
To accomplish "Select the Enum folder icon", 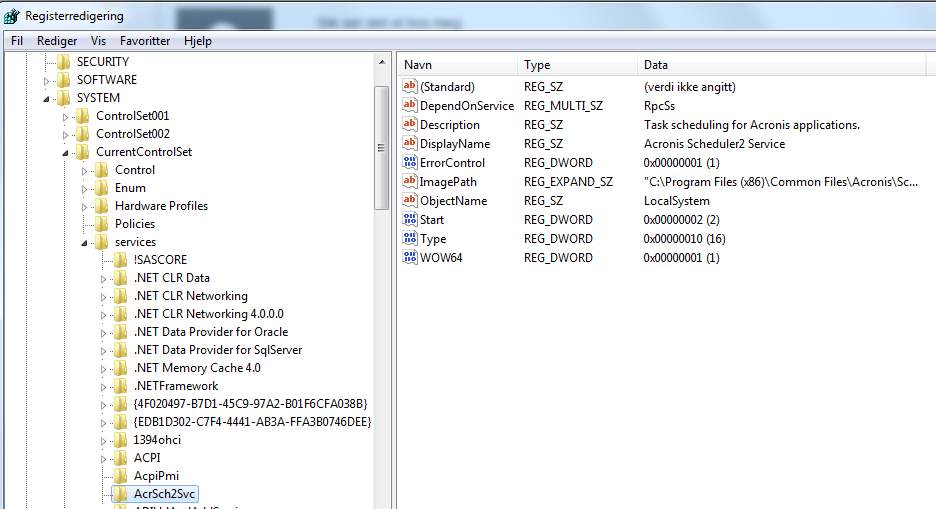I will tap(102, 188).
